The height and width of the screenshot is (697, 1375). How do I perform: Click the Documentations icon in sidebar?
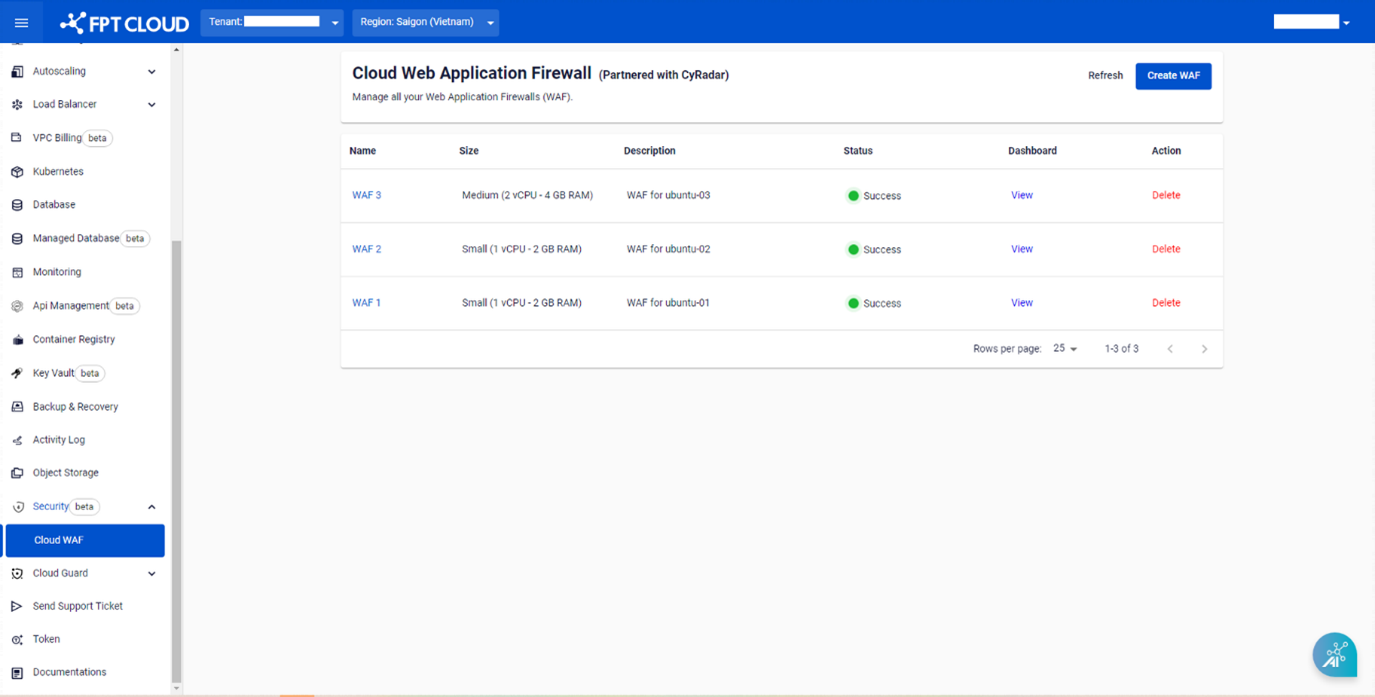(17, 673)
